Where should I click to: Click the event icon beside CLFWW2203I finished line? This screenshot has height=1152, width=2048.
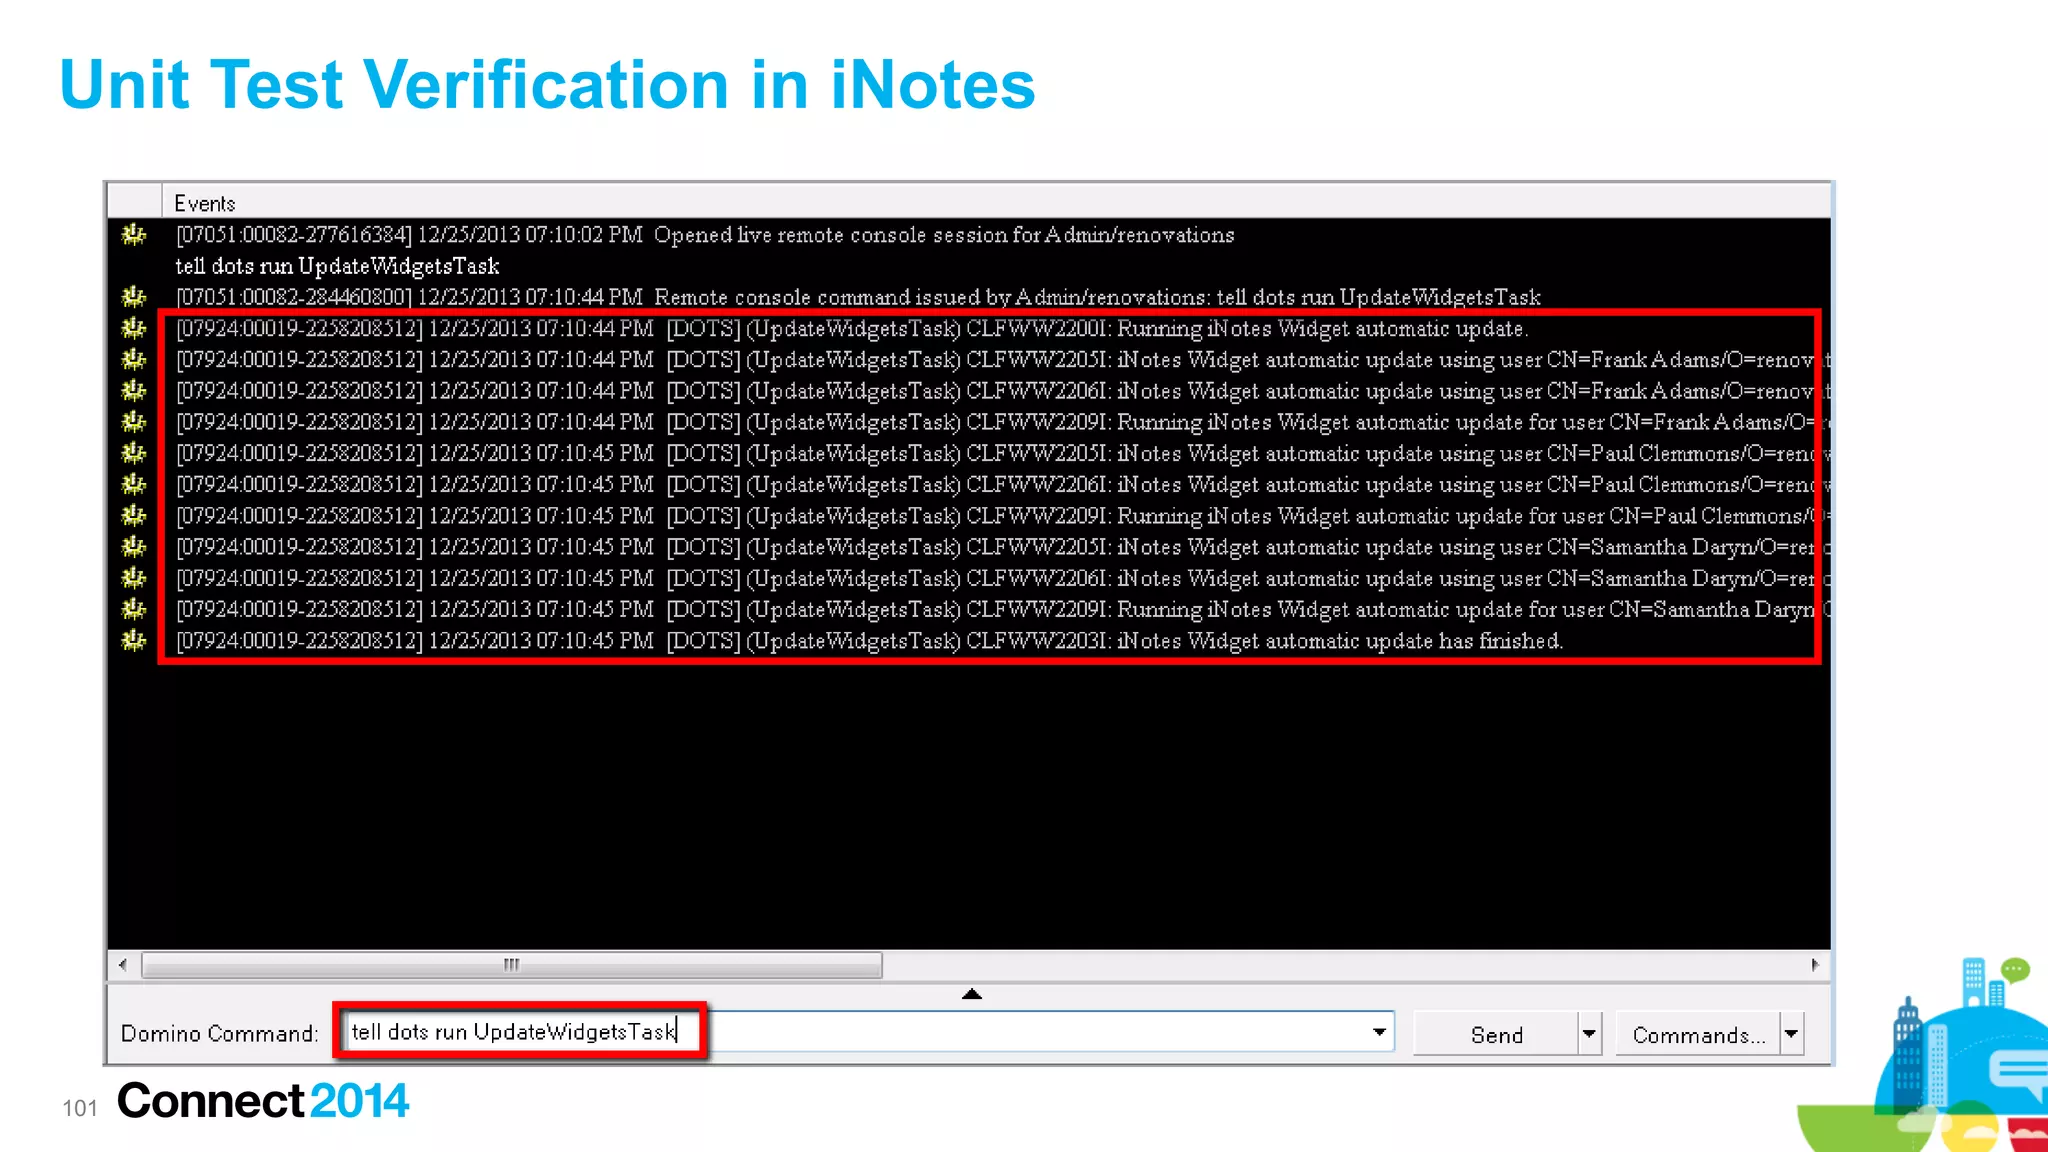pyautogui.click(x=133, y=640)
